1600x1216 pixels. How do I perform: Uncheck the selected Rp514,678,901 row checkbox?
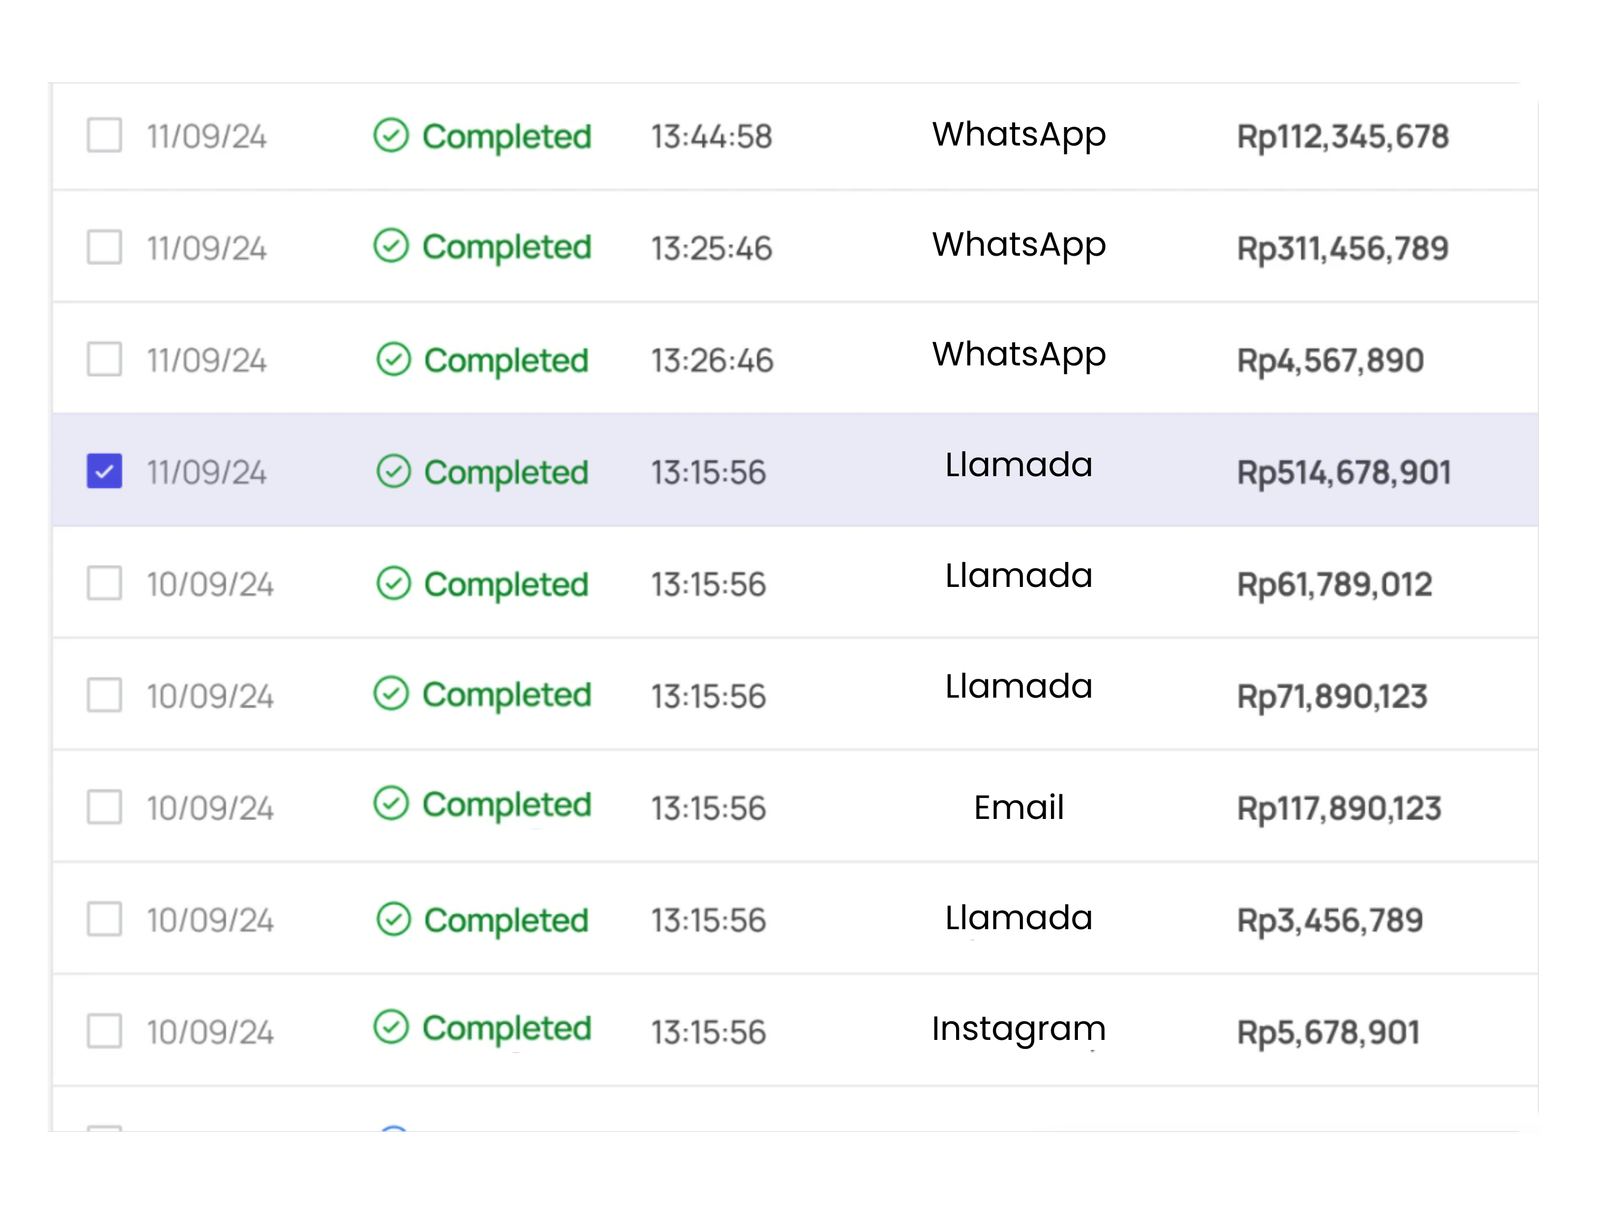105,471
